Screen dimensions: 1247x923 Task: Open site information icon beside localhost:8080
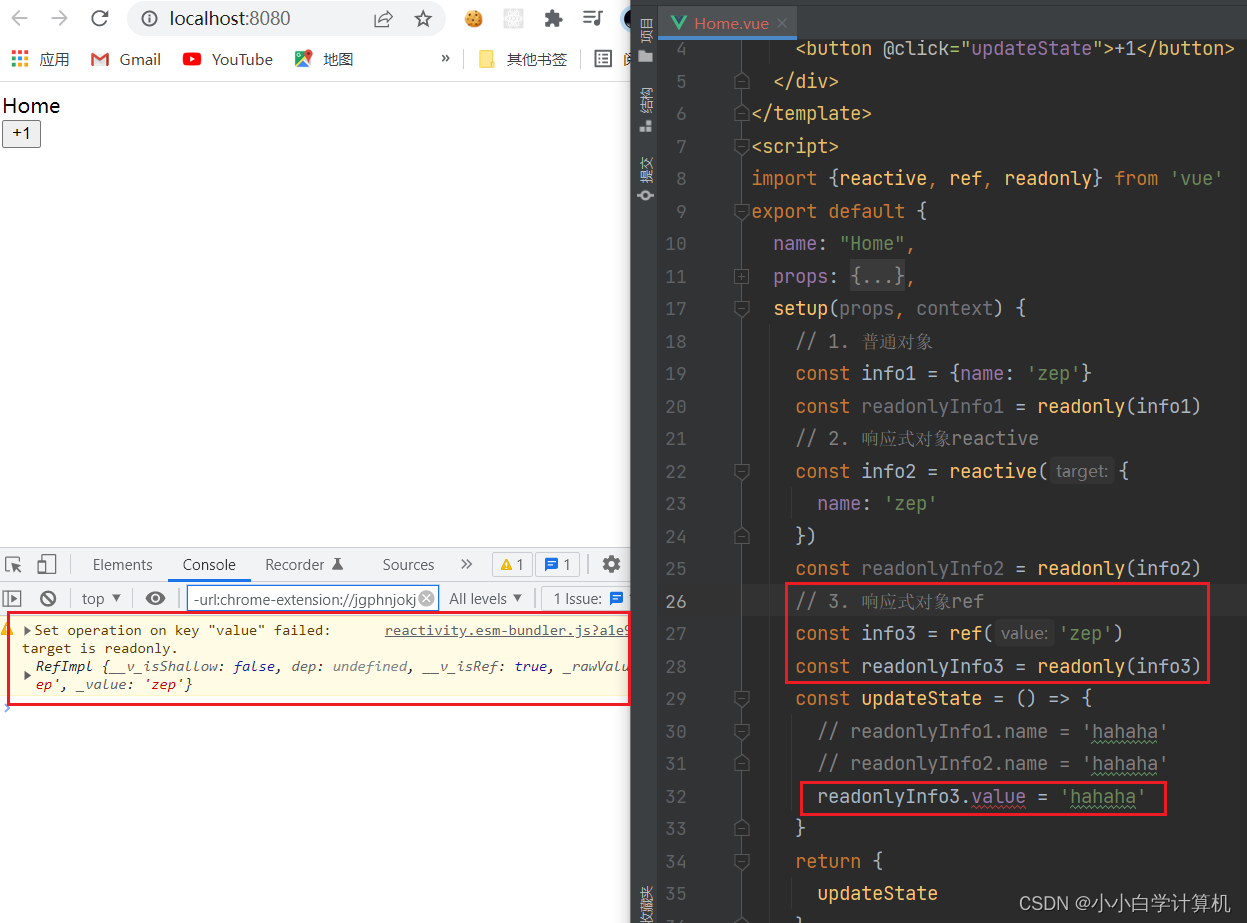(x=149, y=18)
